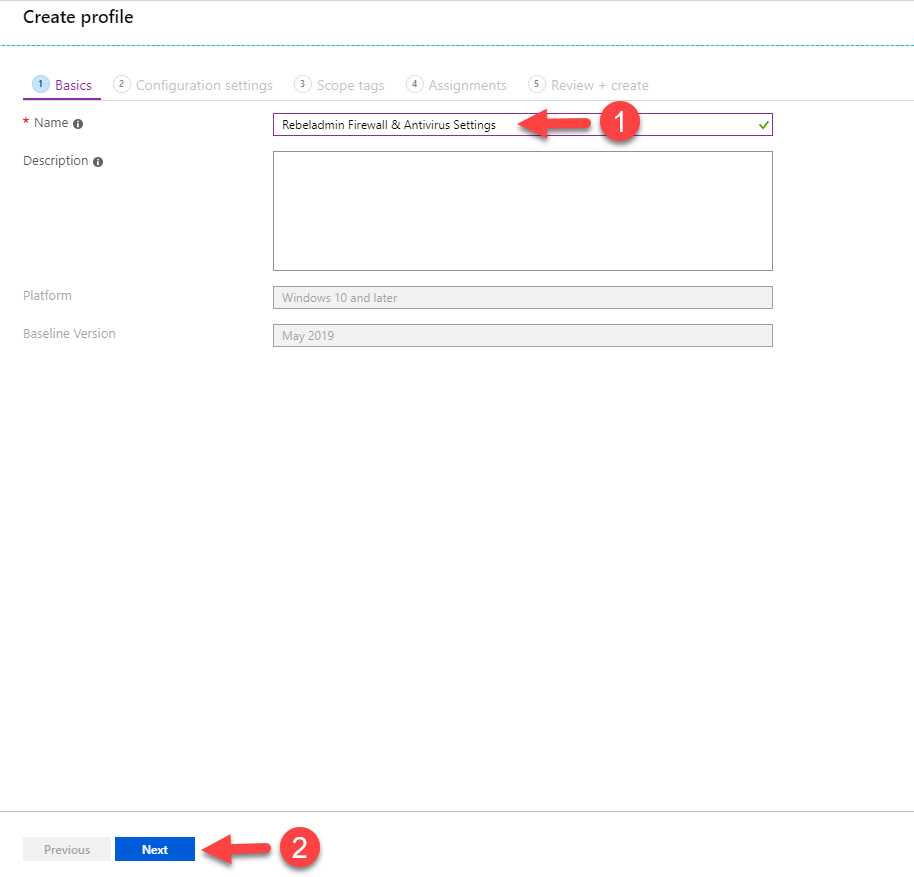Viewport: 914px width, 877px height.
Task: Click the Name field info icon
Action: (78, 124)
